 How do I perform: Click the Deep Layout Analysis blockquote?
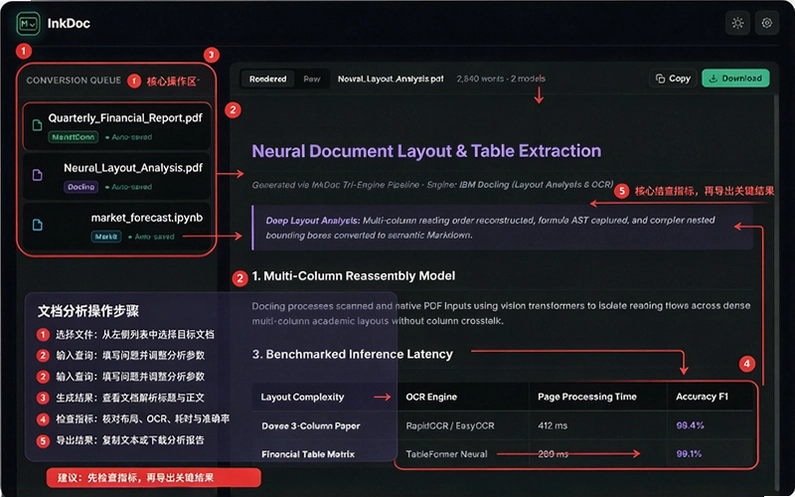point(502,228)
